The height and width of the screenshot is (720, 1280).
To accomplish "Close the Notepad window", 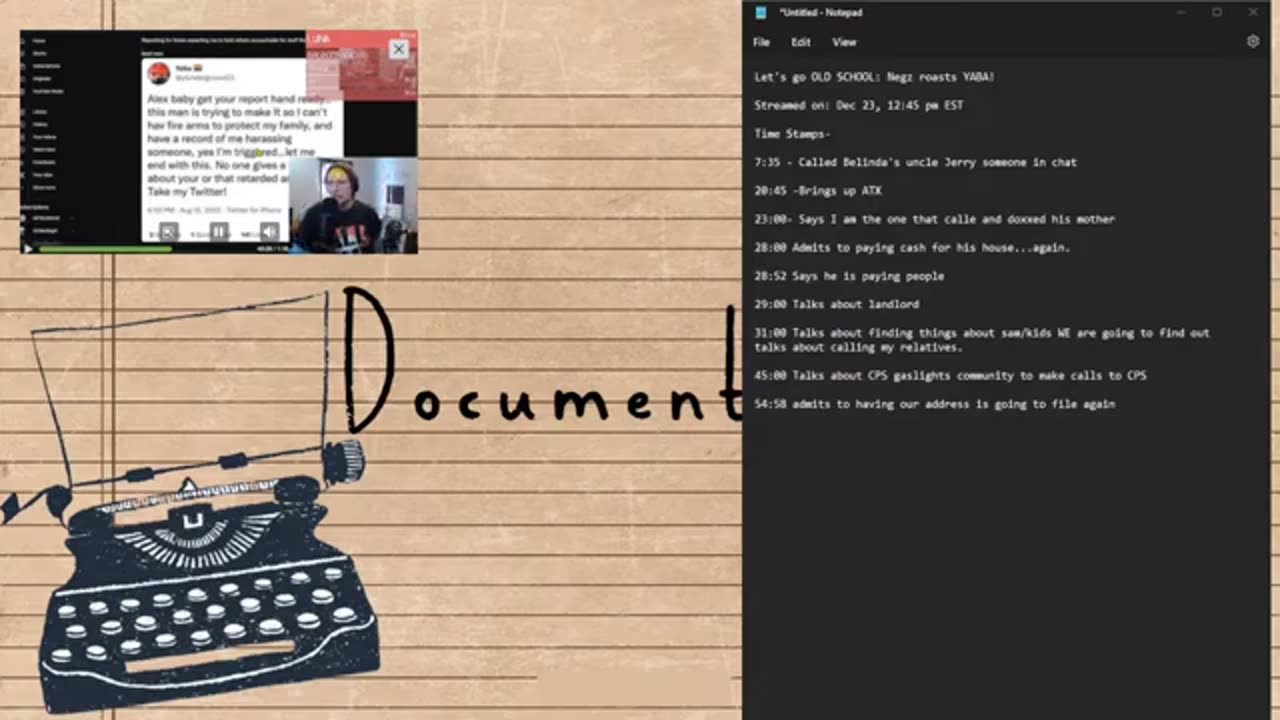I will (1253, 12).
